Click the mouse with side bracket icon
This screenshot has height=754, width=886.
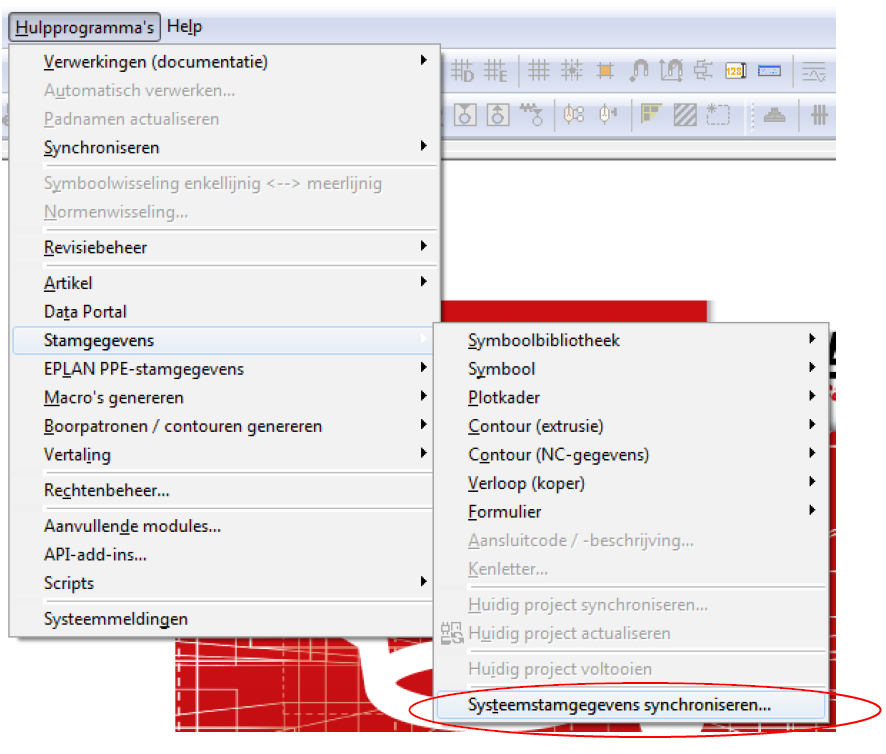pyautogui.click(x=607, y=115)
